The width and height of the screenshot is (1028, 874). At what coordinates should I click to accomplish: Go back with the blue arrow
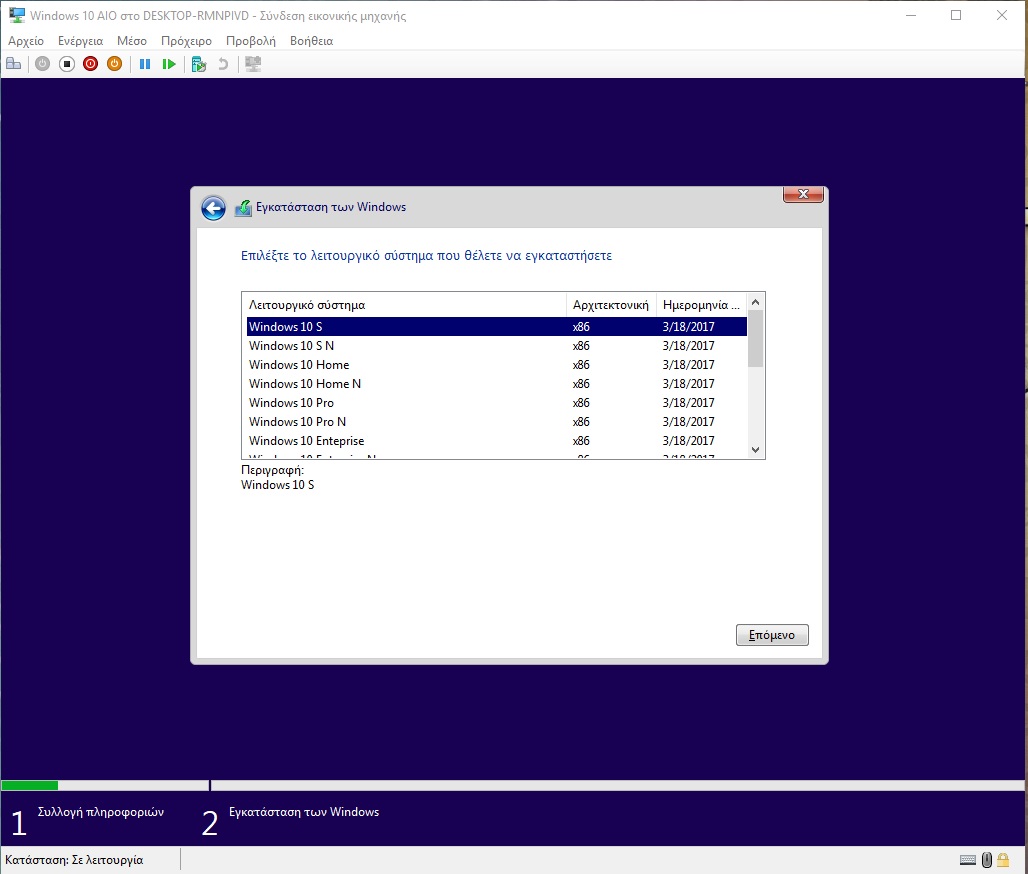pyautogui.click(x=213, y=208)
